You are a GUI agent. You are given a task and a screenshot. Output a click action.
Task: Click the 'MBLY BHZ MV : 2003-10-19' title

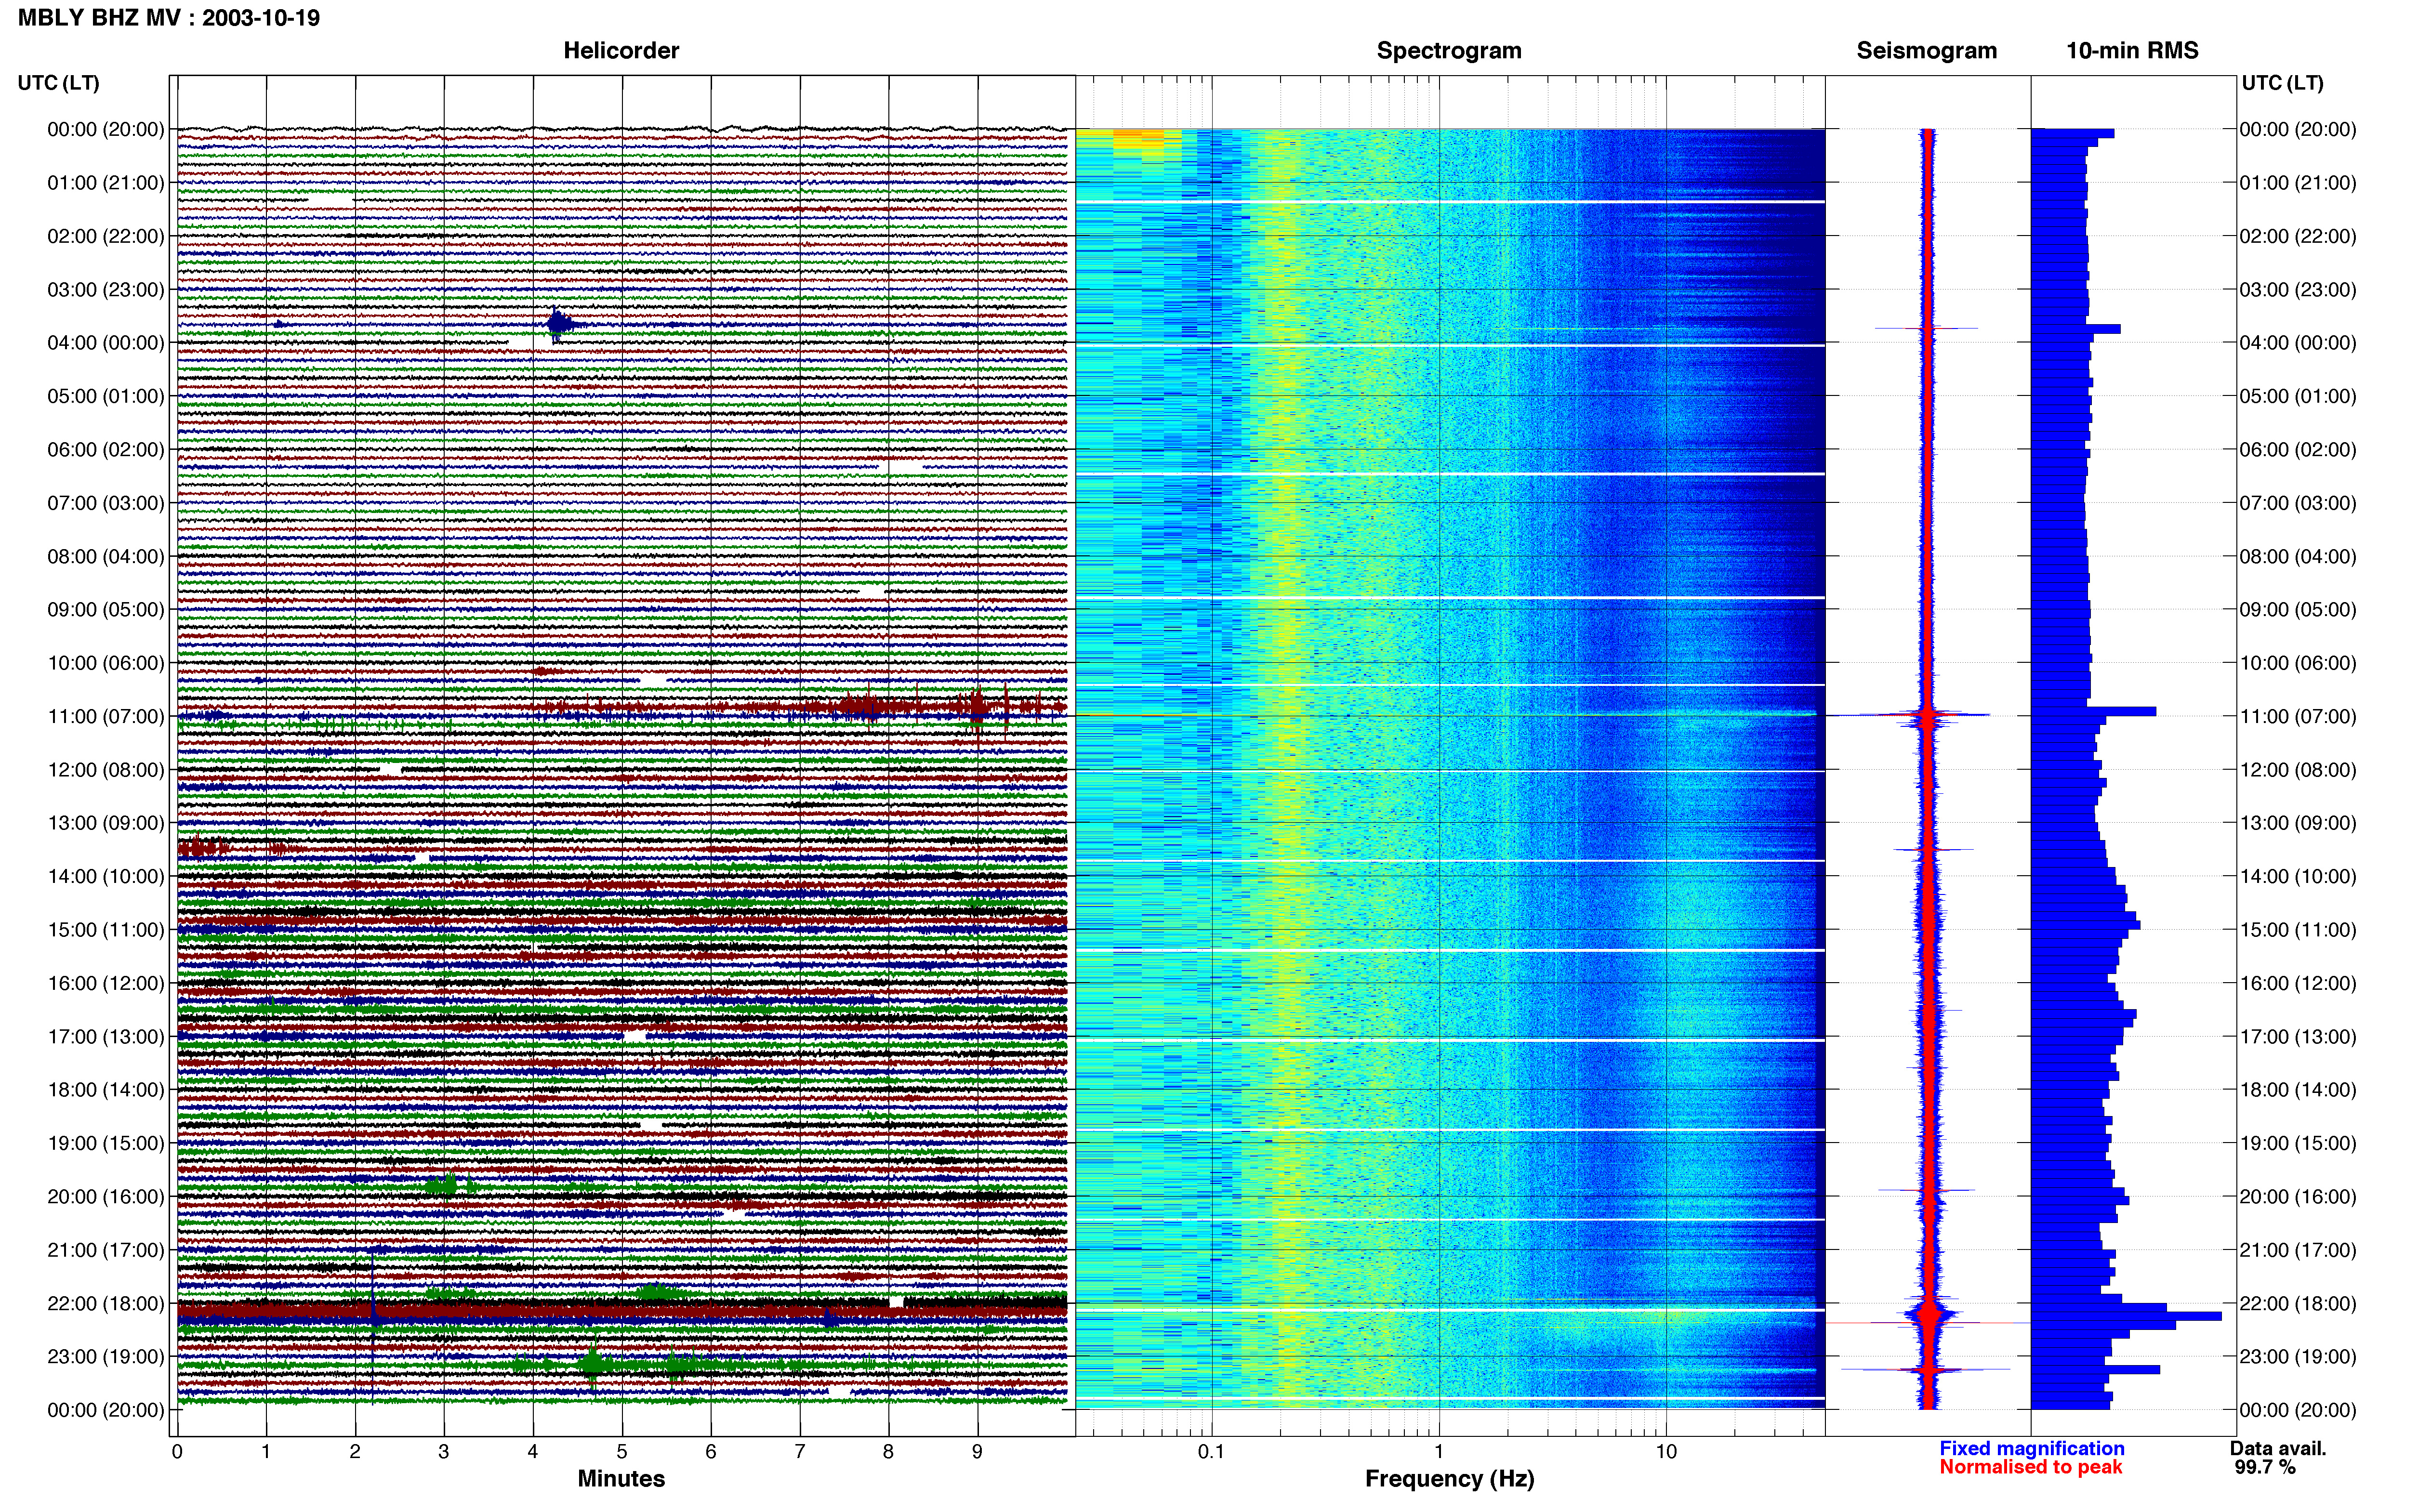click(x=168, y=18)
